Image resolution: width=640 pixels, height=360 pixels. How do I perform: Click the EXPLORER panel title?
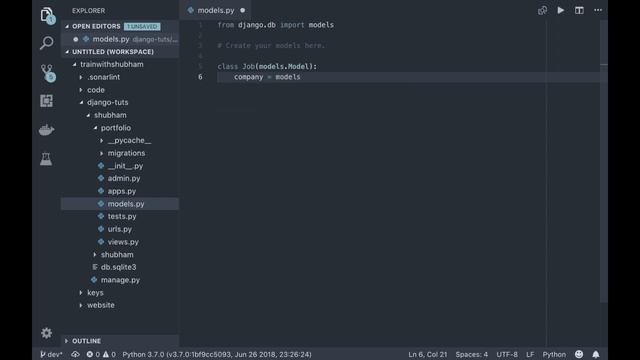coord(89,11)
